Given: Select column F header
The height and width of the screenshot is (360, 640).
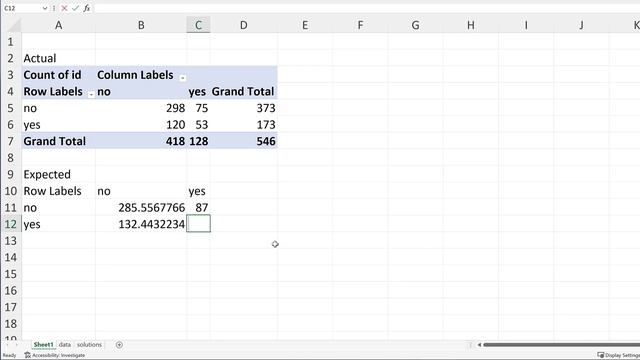Looking at the screenshot, I should click(360, 25).
